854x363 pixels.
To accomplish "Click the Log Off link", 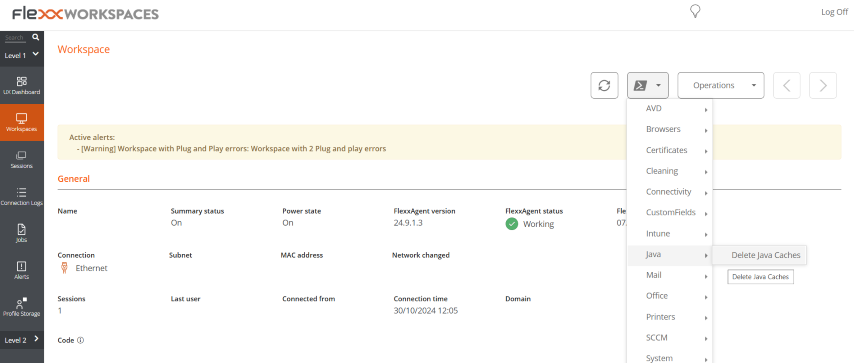I will pos(834,12).
